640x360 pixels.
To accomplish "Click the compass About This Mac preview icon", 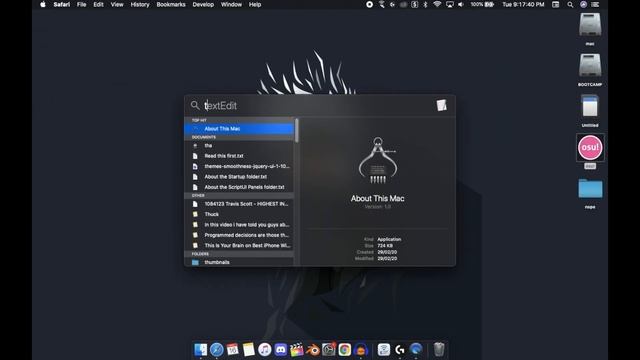I will tap(378, 160).
